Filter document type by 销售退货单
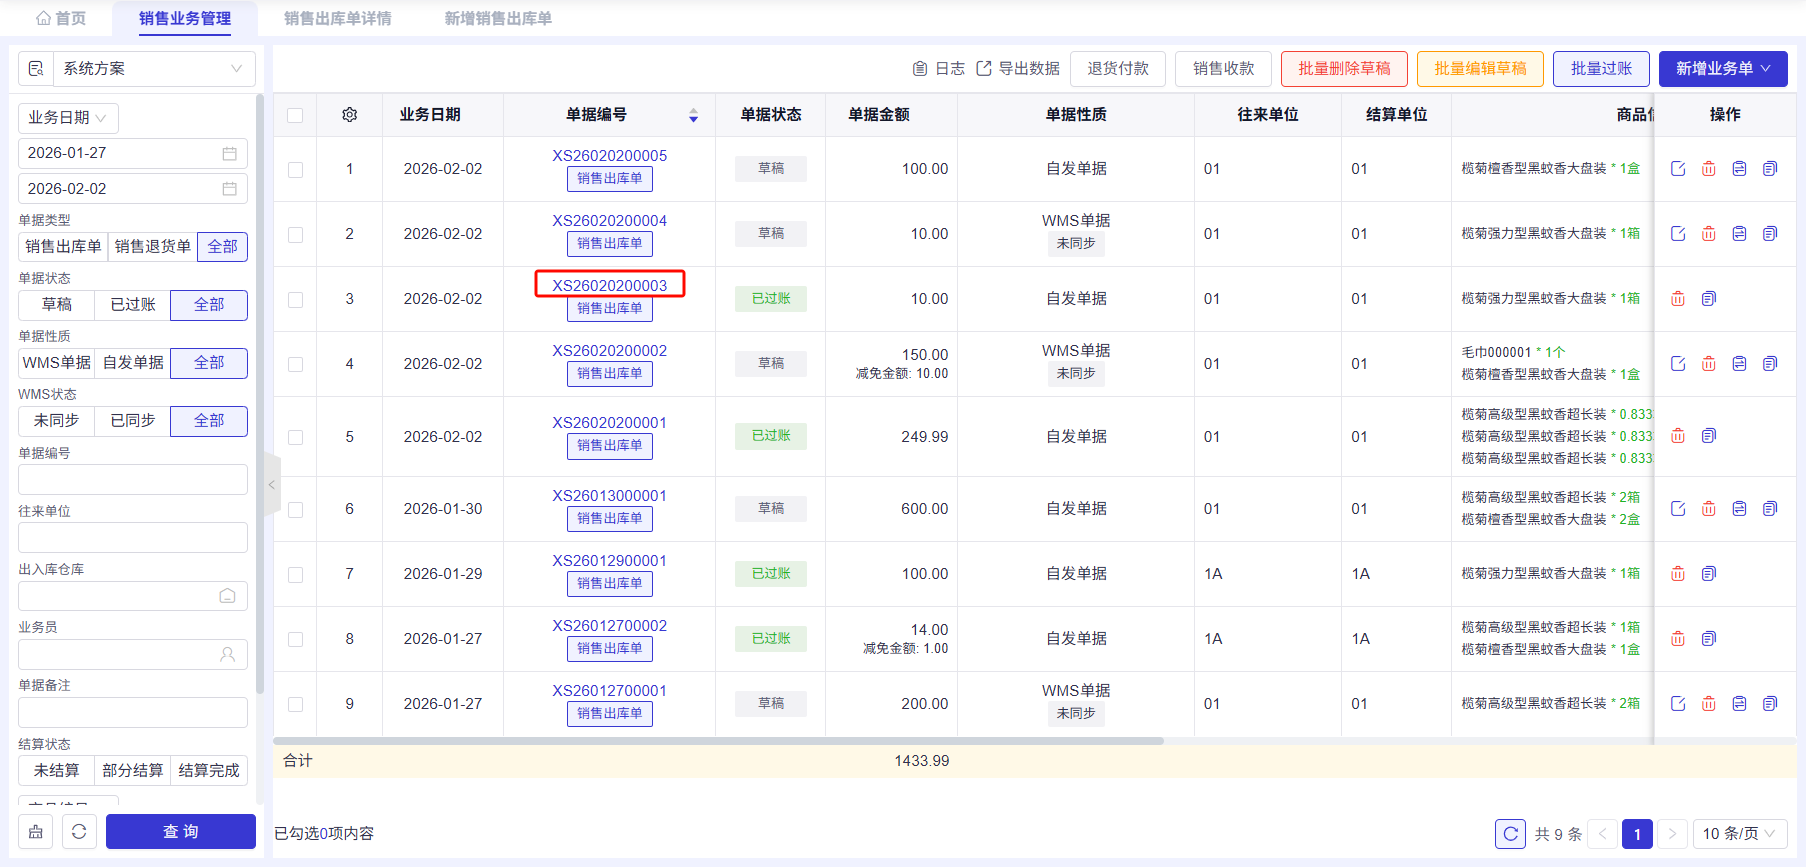The image size is (1806, 867). coord(152,247)
